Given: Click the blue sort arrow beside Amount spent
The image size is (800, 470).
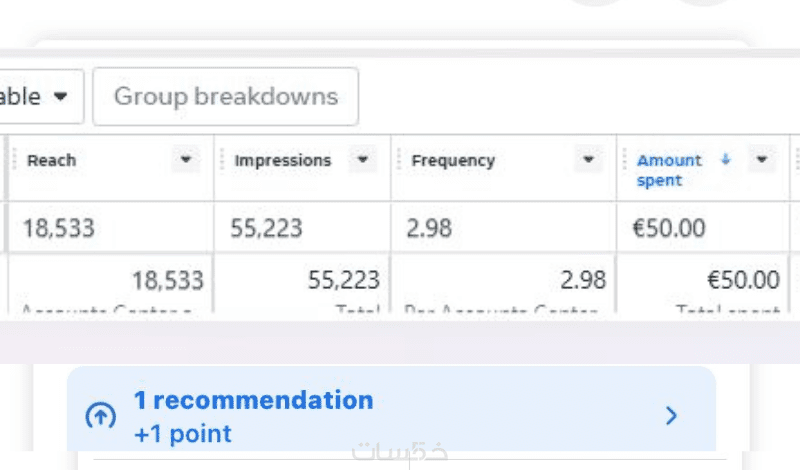Looking at the screenshot, I should pyautogui.click(x=726, y=160).
